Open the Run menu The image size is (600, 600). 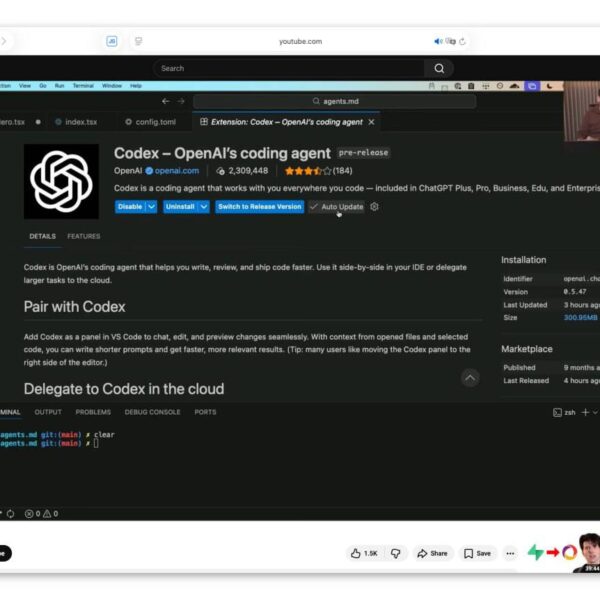pos(59,86)
